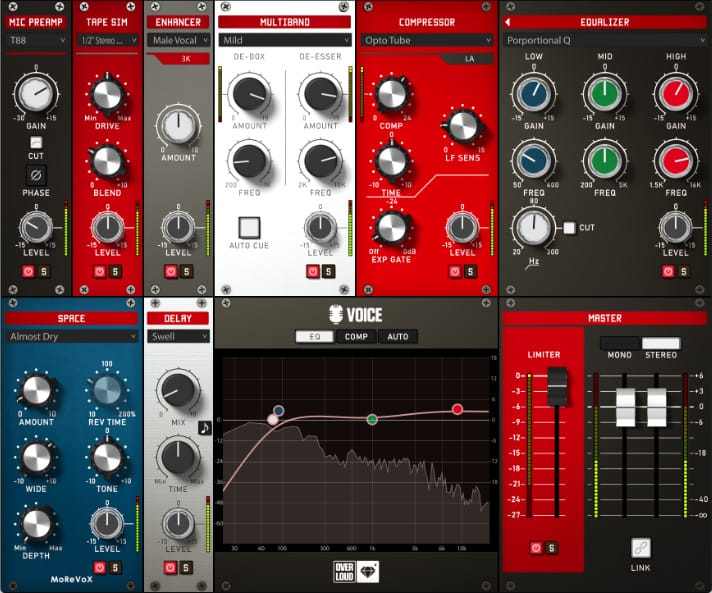Click the Space Rev Time knob

pyautogui.click(x=107, y=390)
